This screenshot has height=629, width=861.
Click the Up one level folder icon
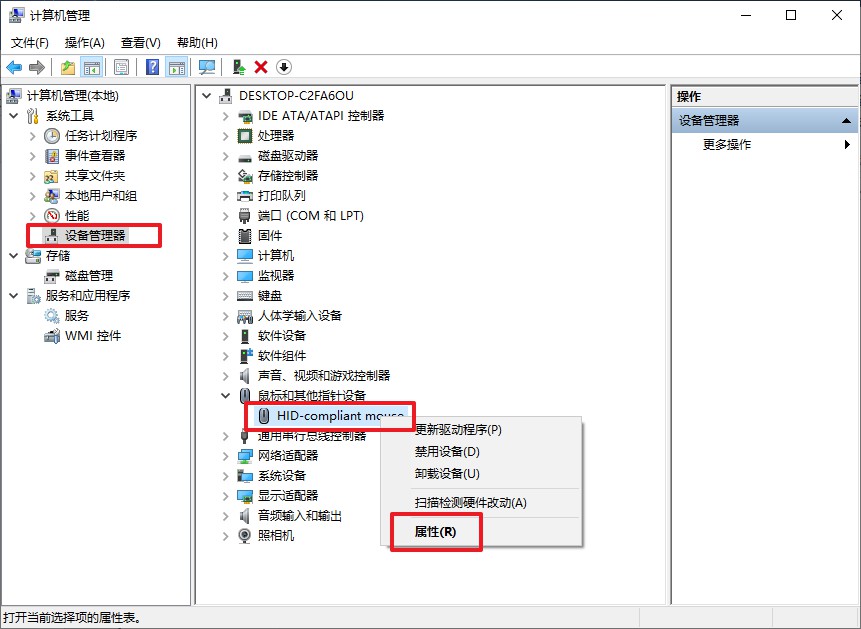(x=68, y=68)
